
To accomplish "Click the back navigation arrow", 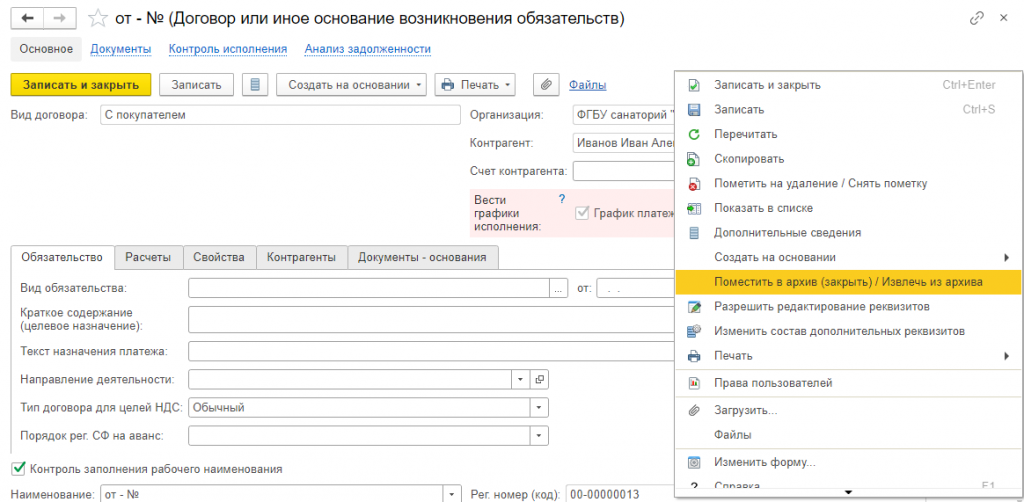I will point(27,18).
